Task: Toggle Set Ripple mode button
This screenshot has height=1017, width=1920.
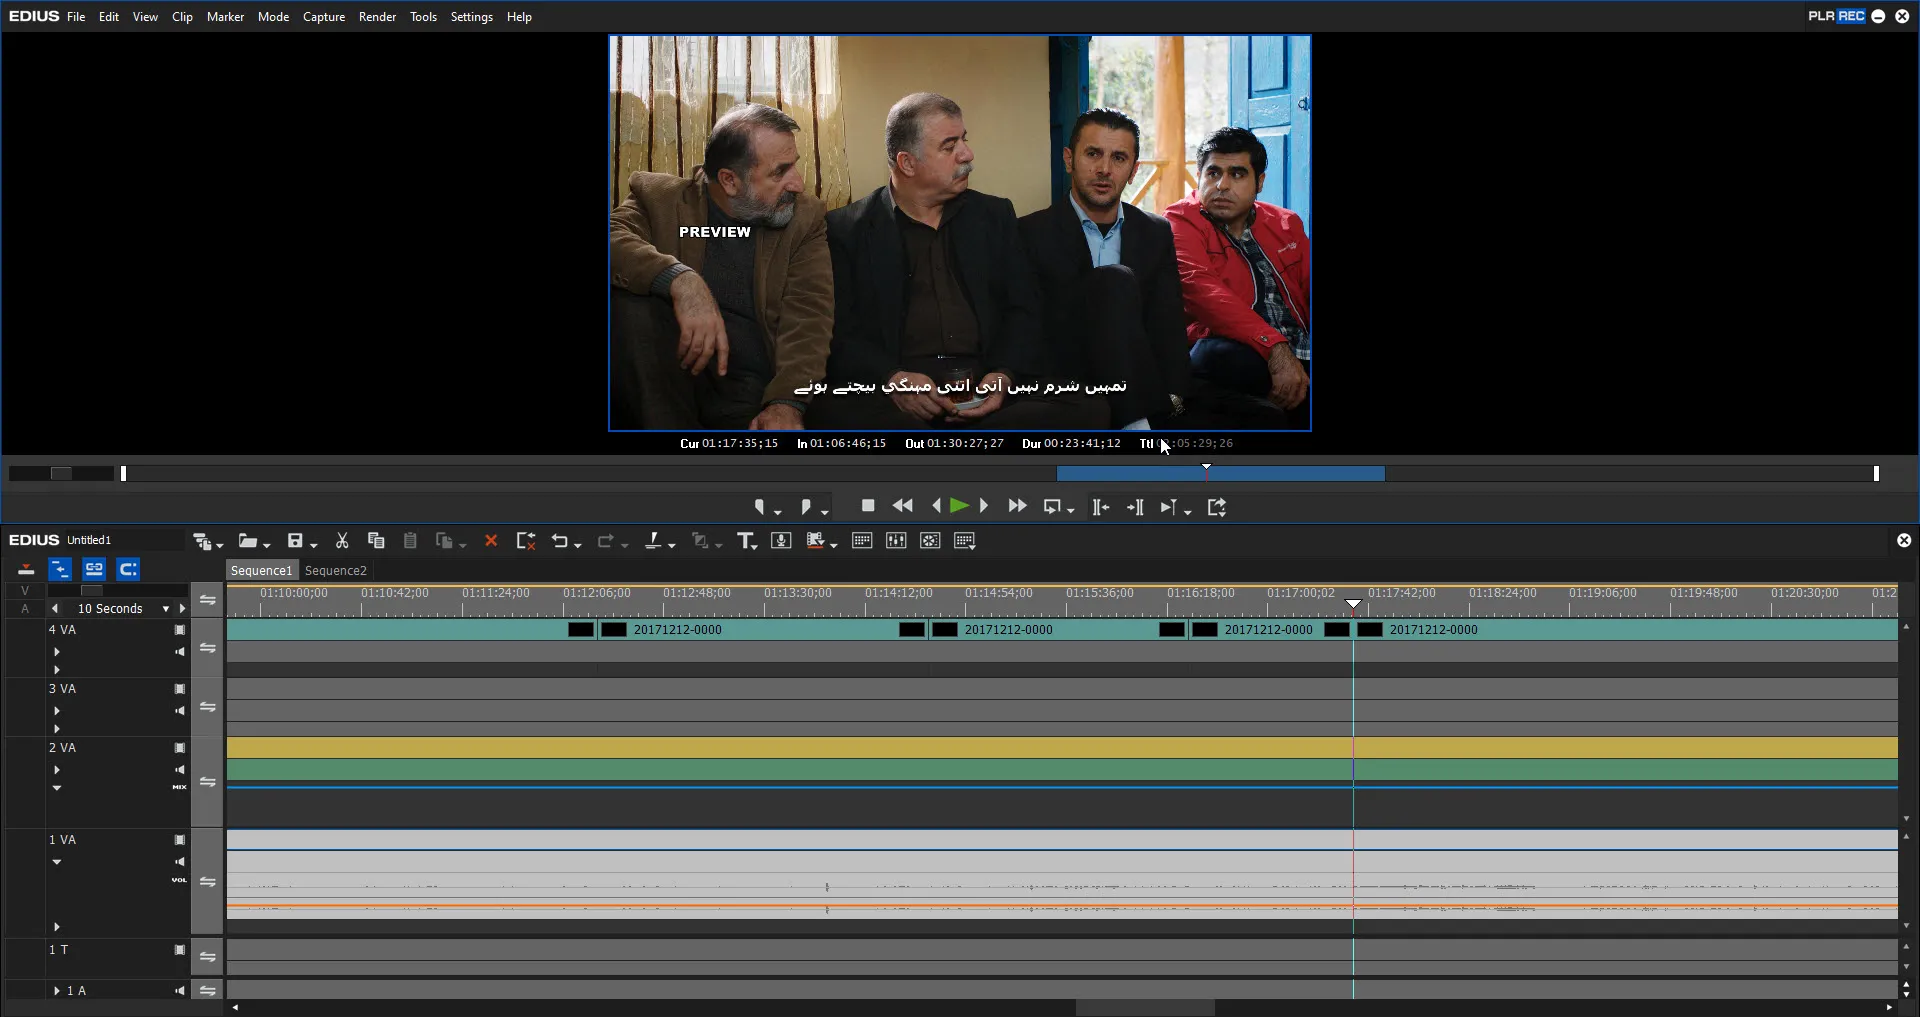Action: pos(60,570)
